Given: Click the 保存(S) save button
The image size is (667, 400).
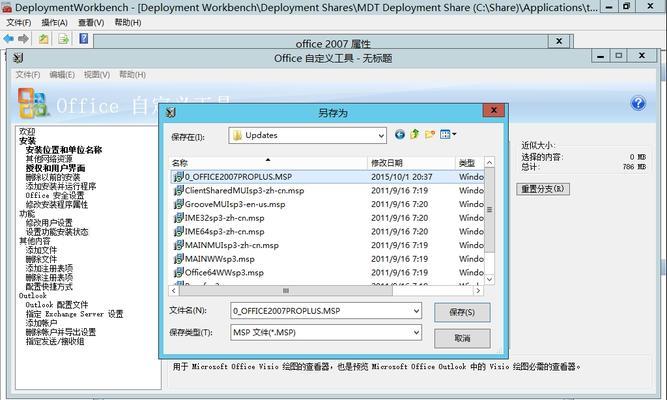Looking at the screenshot, I should 462,312.
